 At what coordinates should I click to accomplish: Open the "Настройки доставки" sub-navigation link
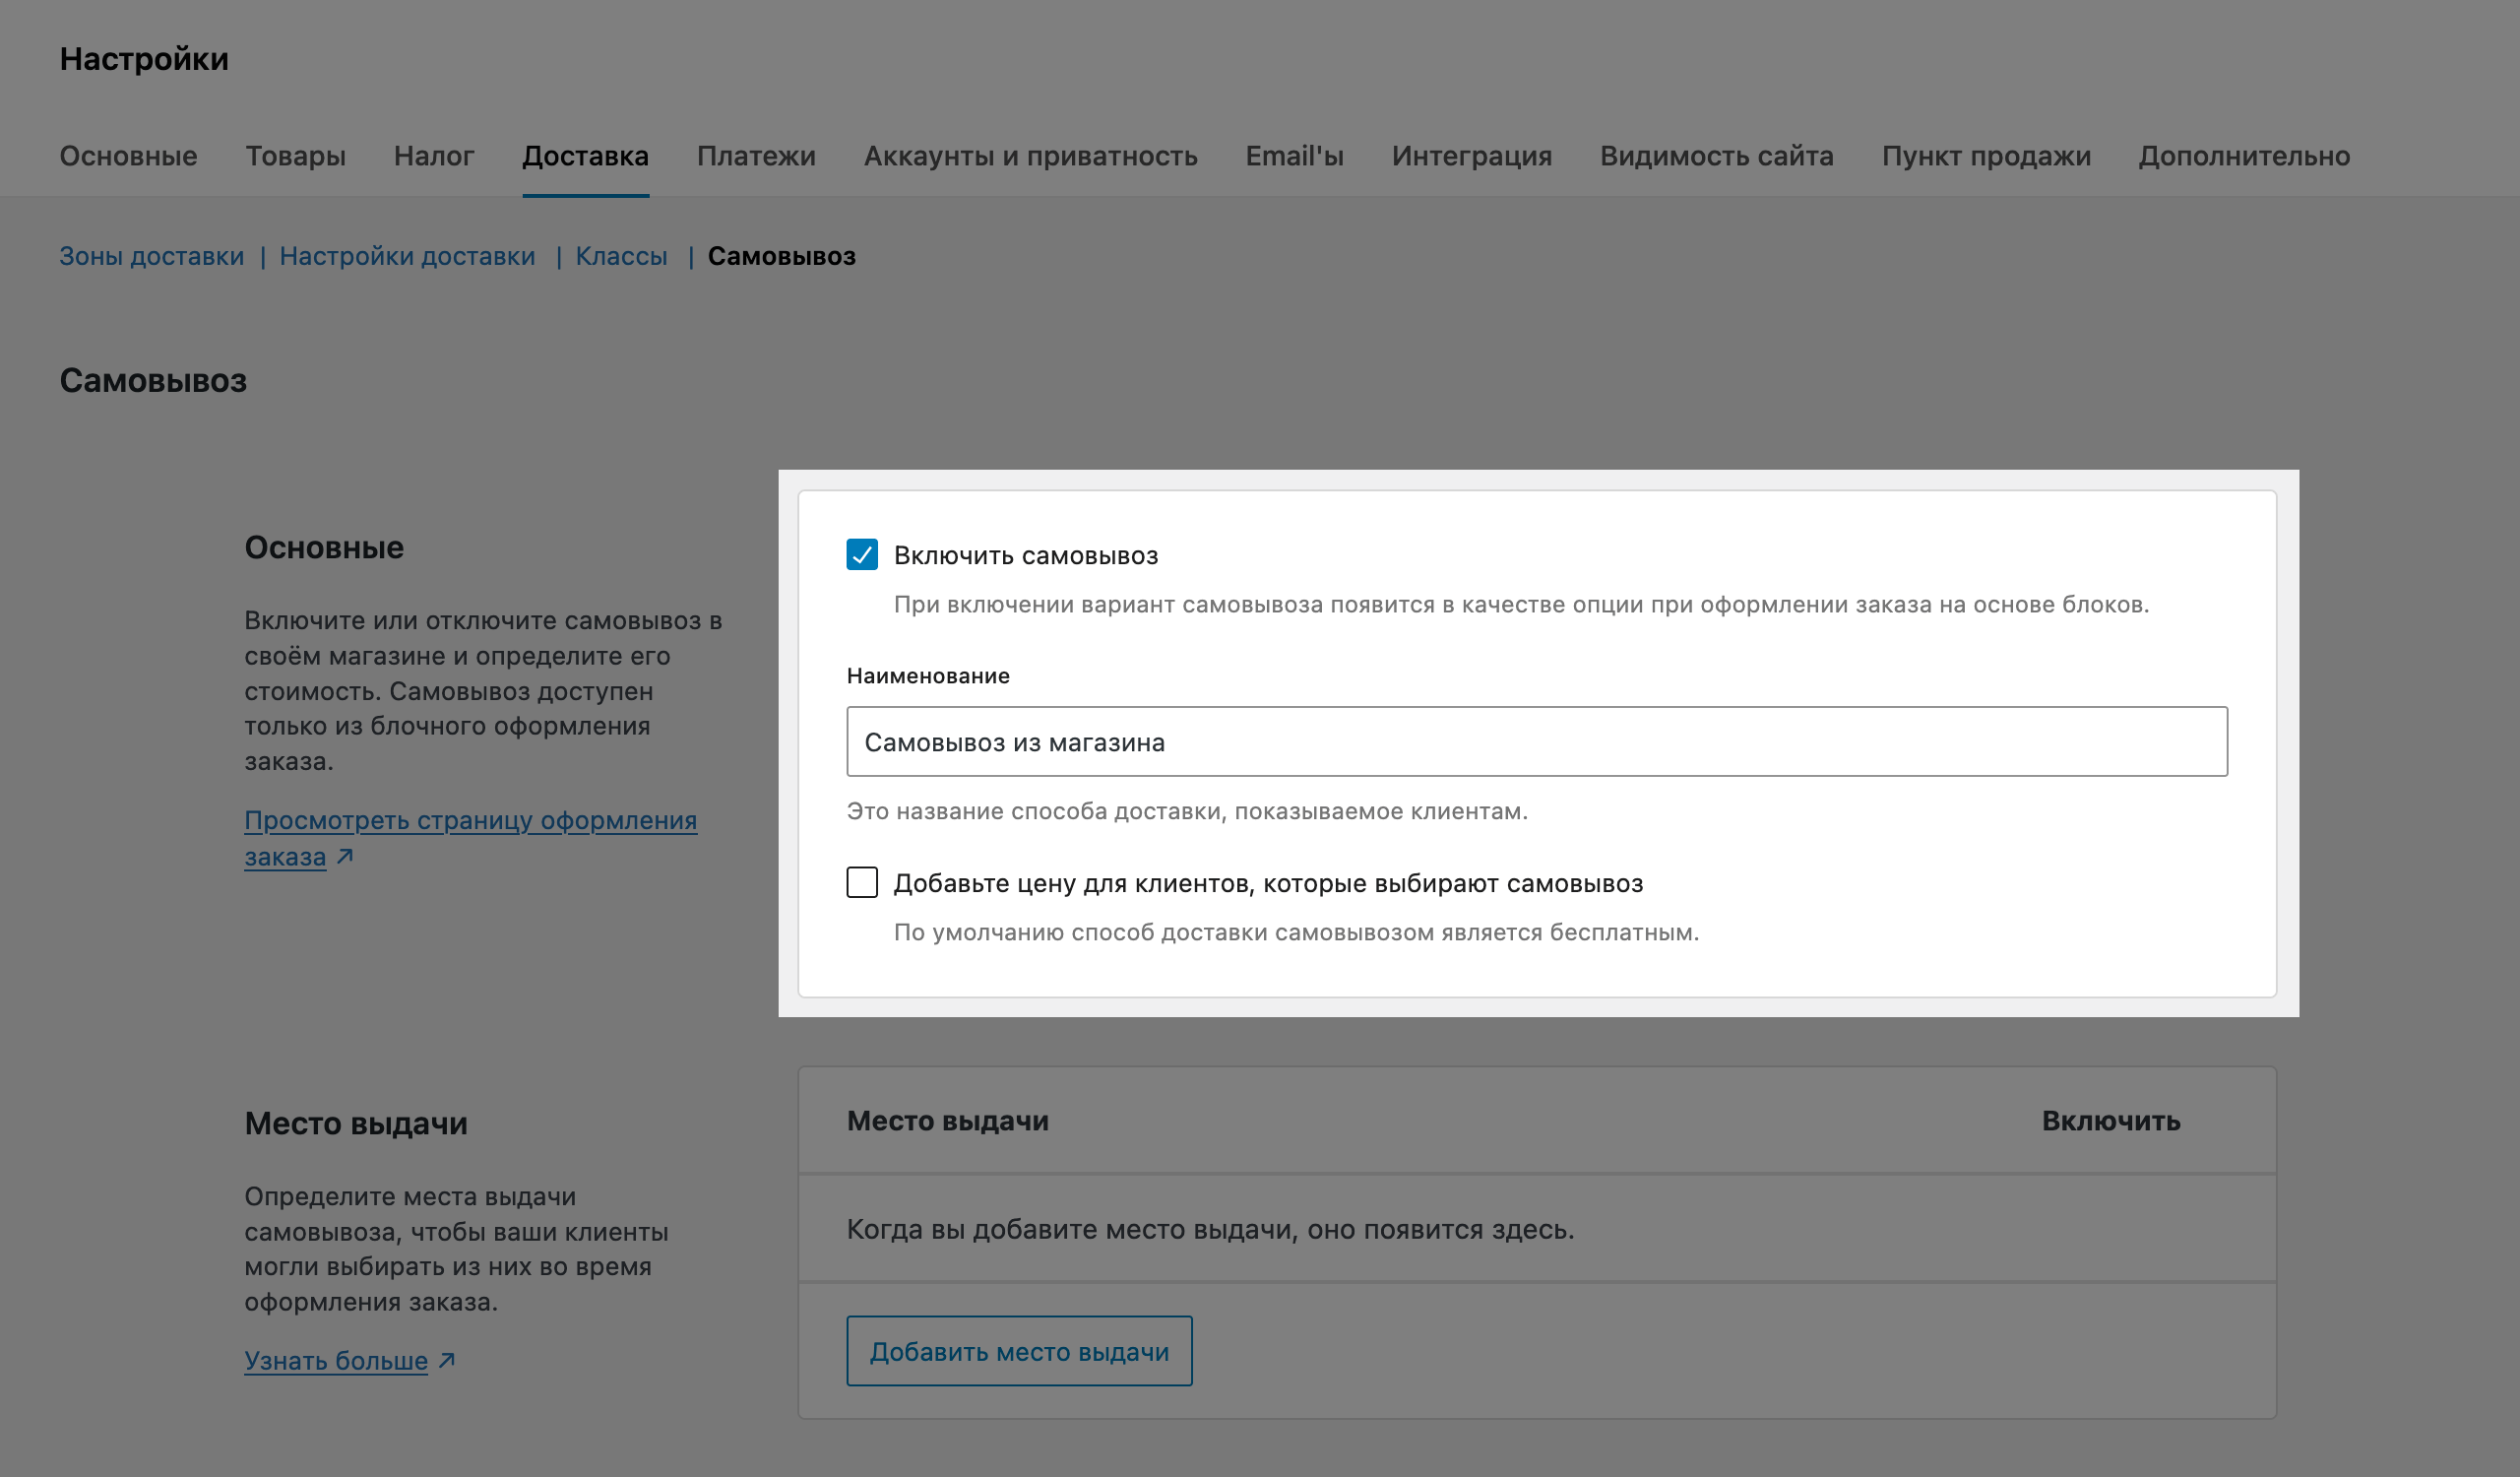[407, 256]
